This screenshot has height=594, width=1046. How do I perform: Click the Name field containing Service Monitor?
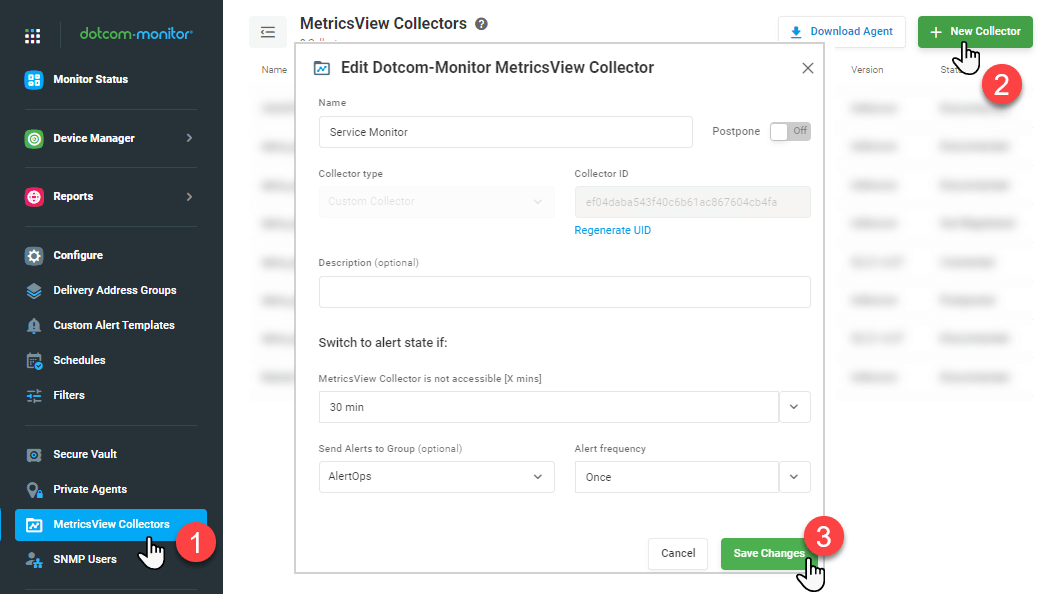[x=505, y=132]
